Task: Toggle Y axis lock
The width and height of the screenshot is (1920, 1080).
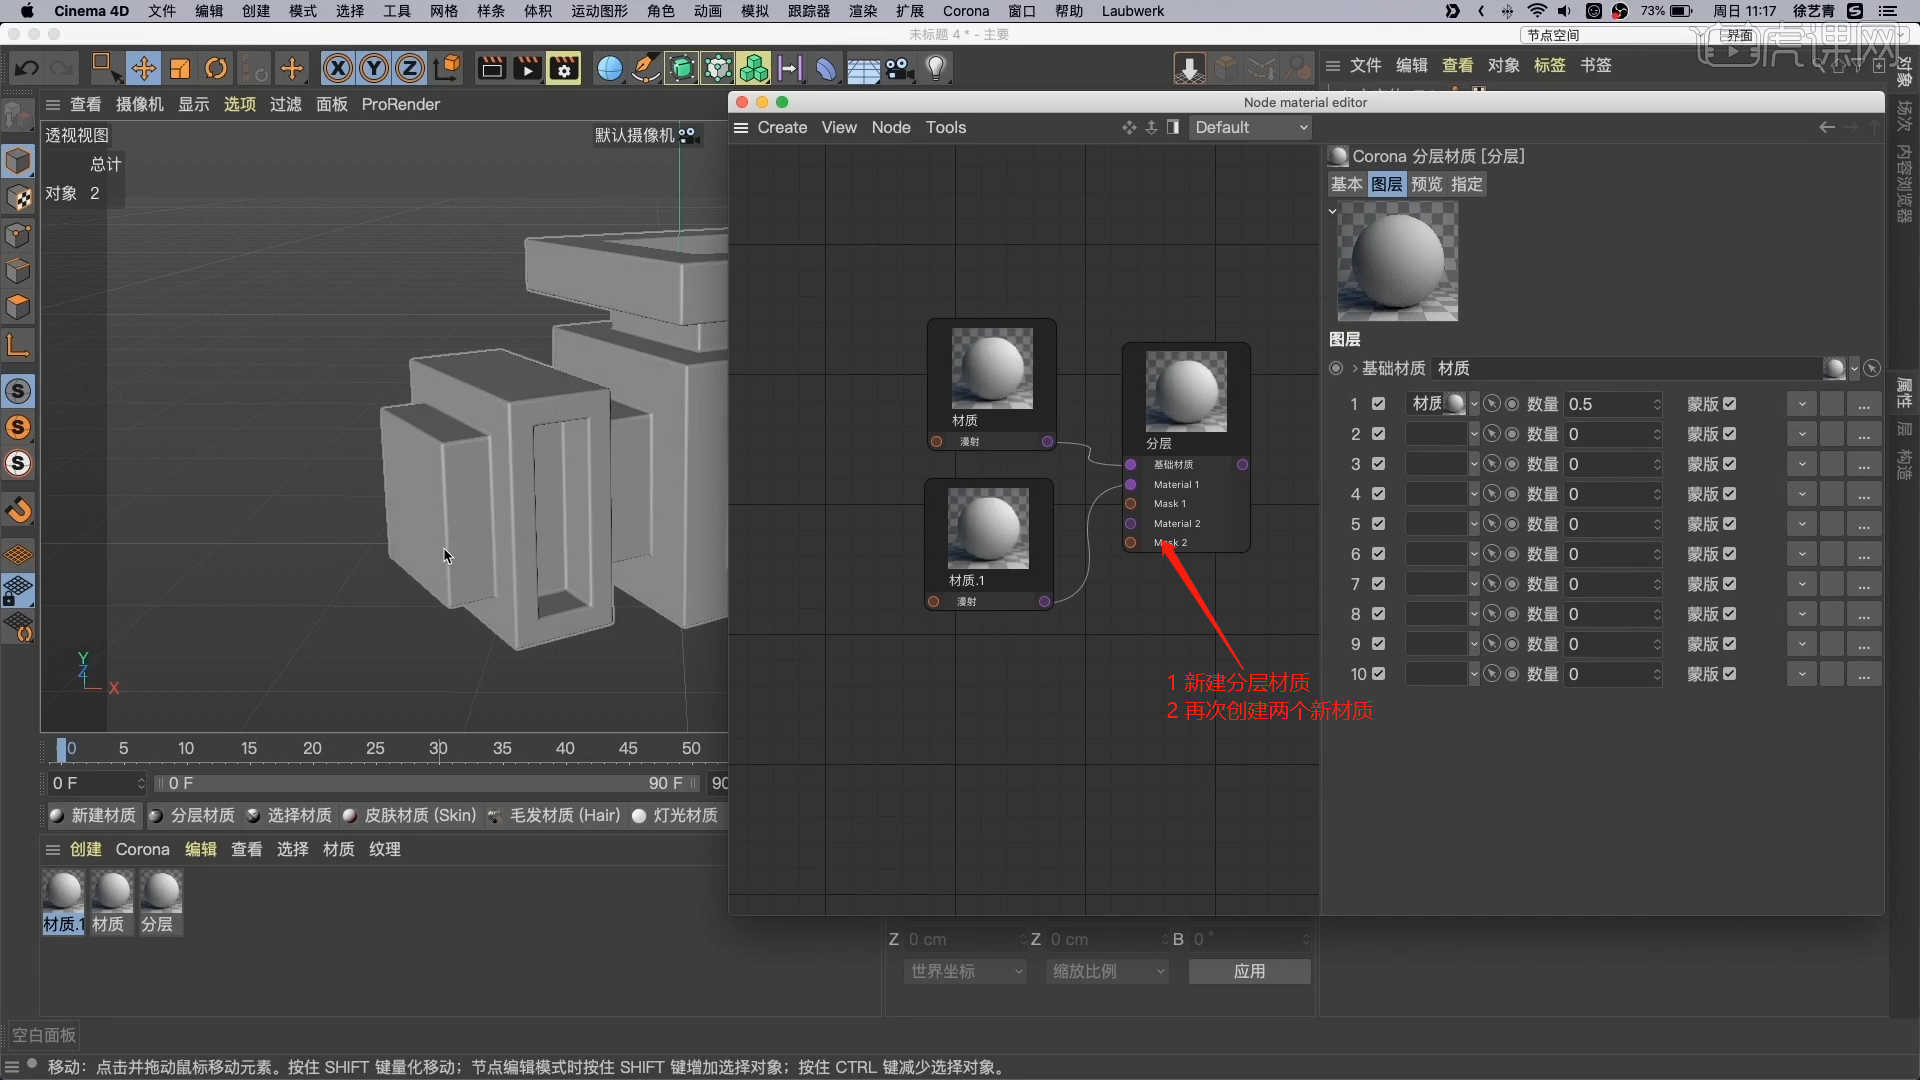Action: [374, 69]
